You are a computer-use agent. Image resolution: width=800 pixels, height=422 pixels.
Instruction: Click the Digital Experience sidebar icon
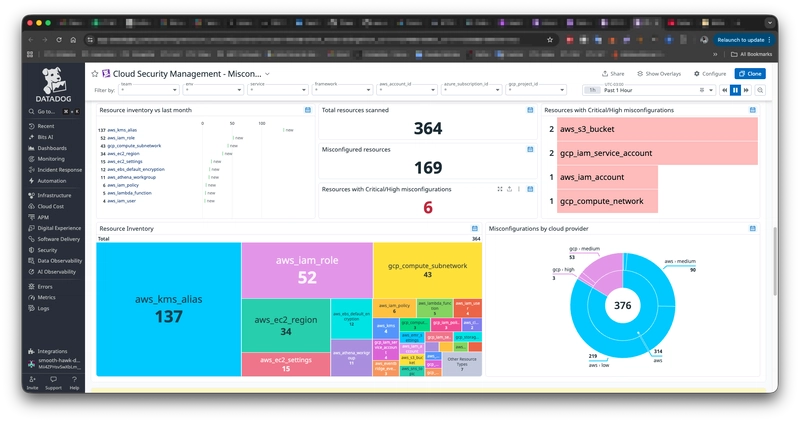(x=31, y=228)
